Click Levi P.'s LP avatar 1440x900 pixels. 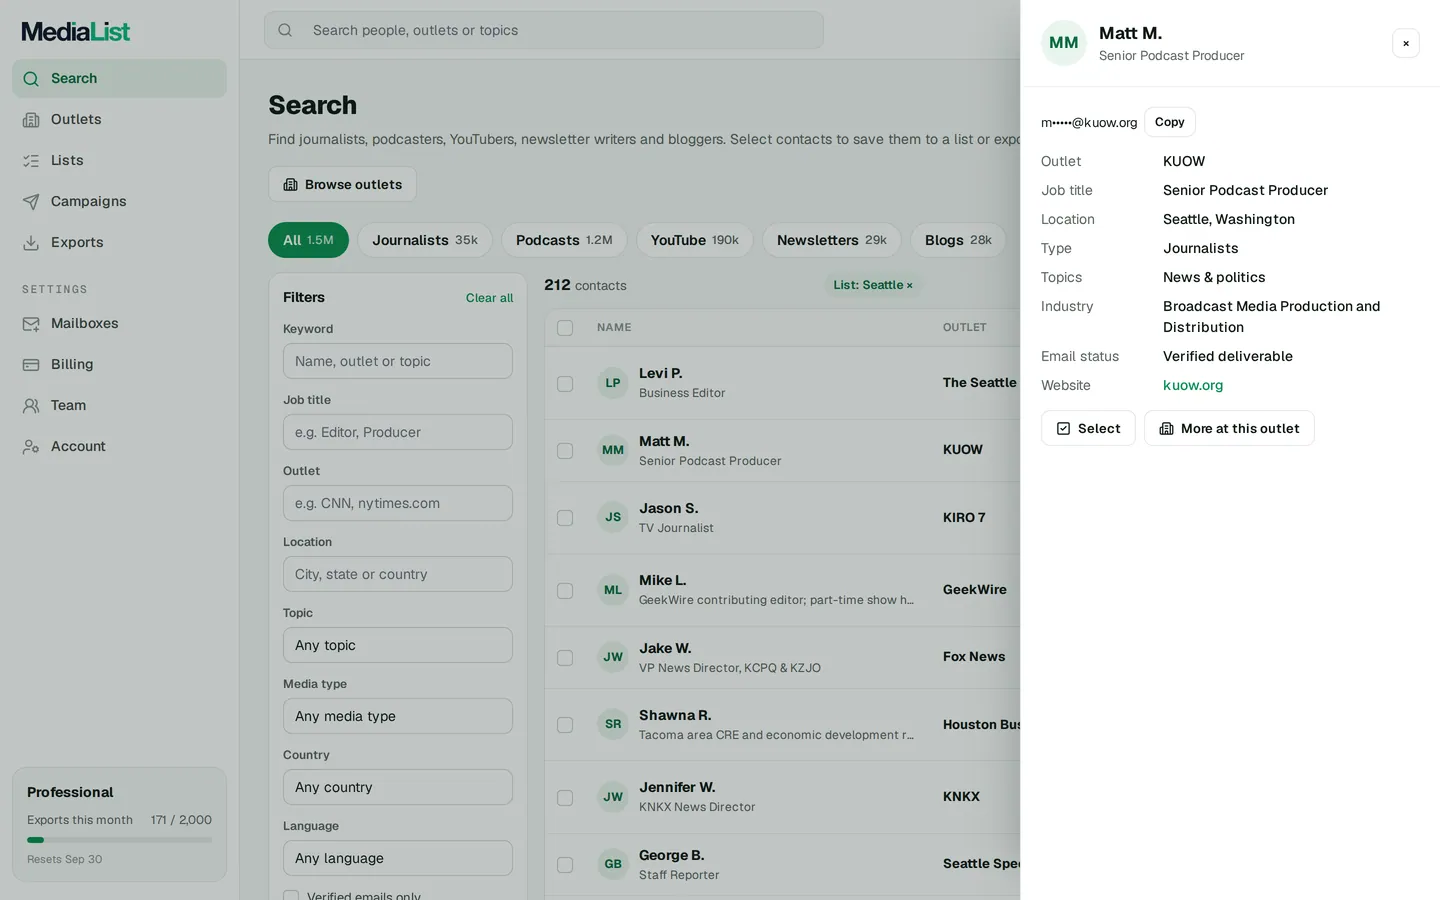613,383
